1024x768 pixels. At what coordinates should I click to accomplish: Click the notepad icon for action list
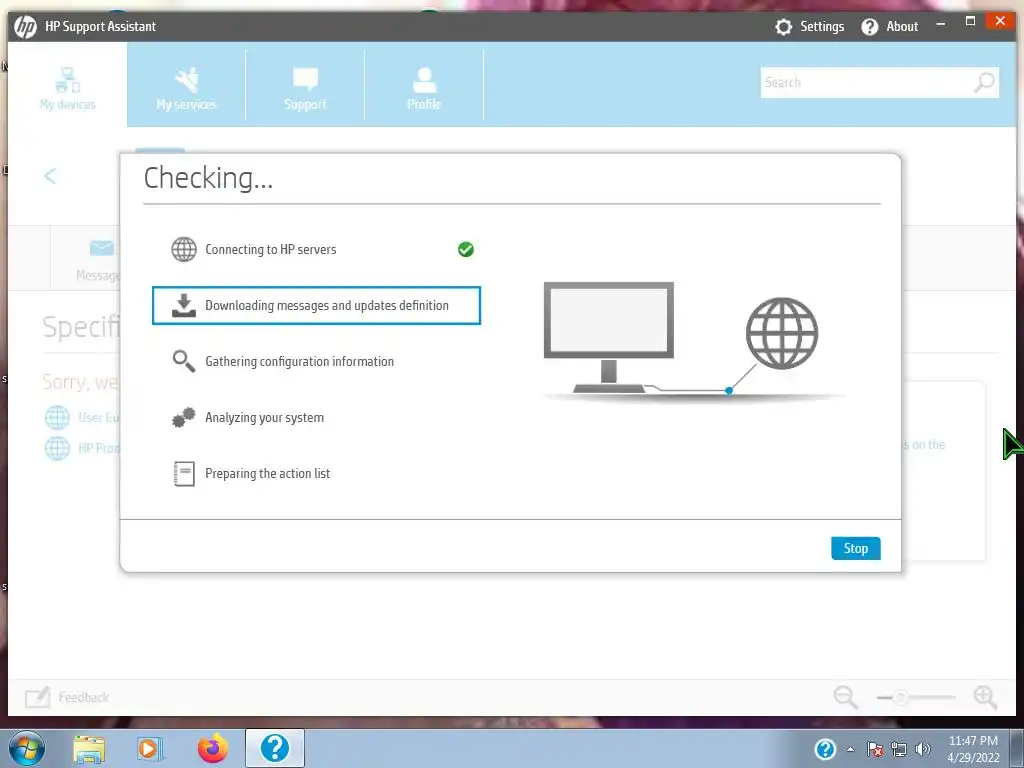[184, 473]
